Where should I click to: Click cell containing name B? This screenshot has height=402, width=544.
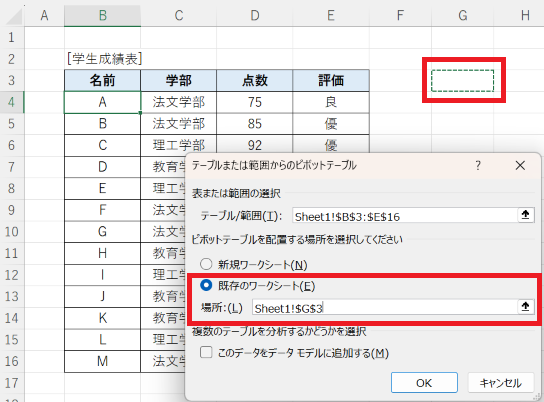pos(102,124)
